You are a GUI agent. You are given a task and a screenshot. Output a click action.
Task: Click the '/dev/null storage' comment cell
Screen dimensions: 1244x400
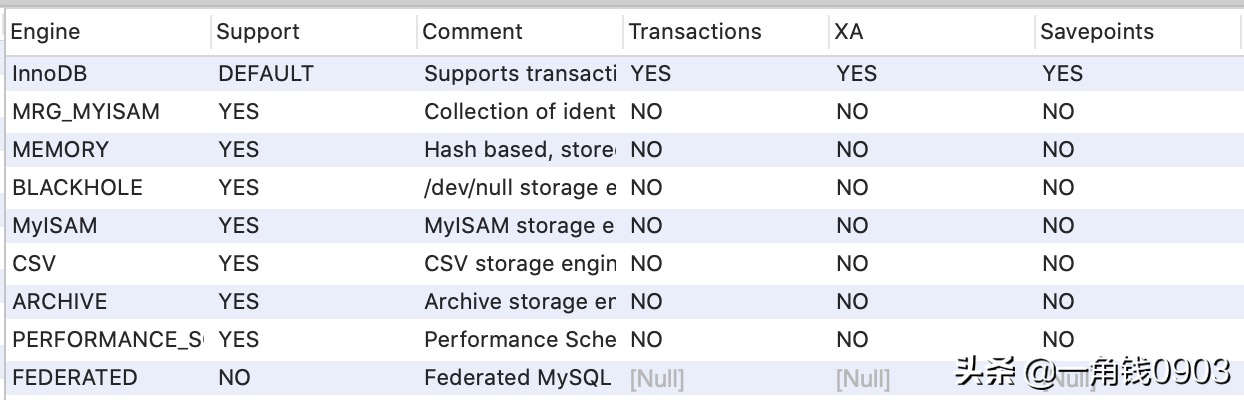coord(519,188)
